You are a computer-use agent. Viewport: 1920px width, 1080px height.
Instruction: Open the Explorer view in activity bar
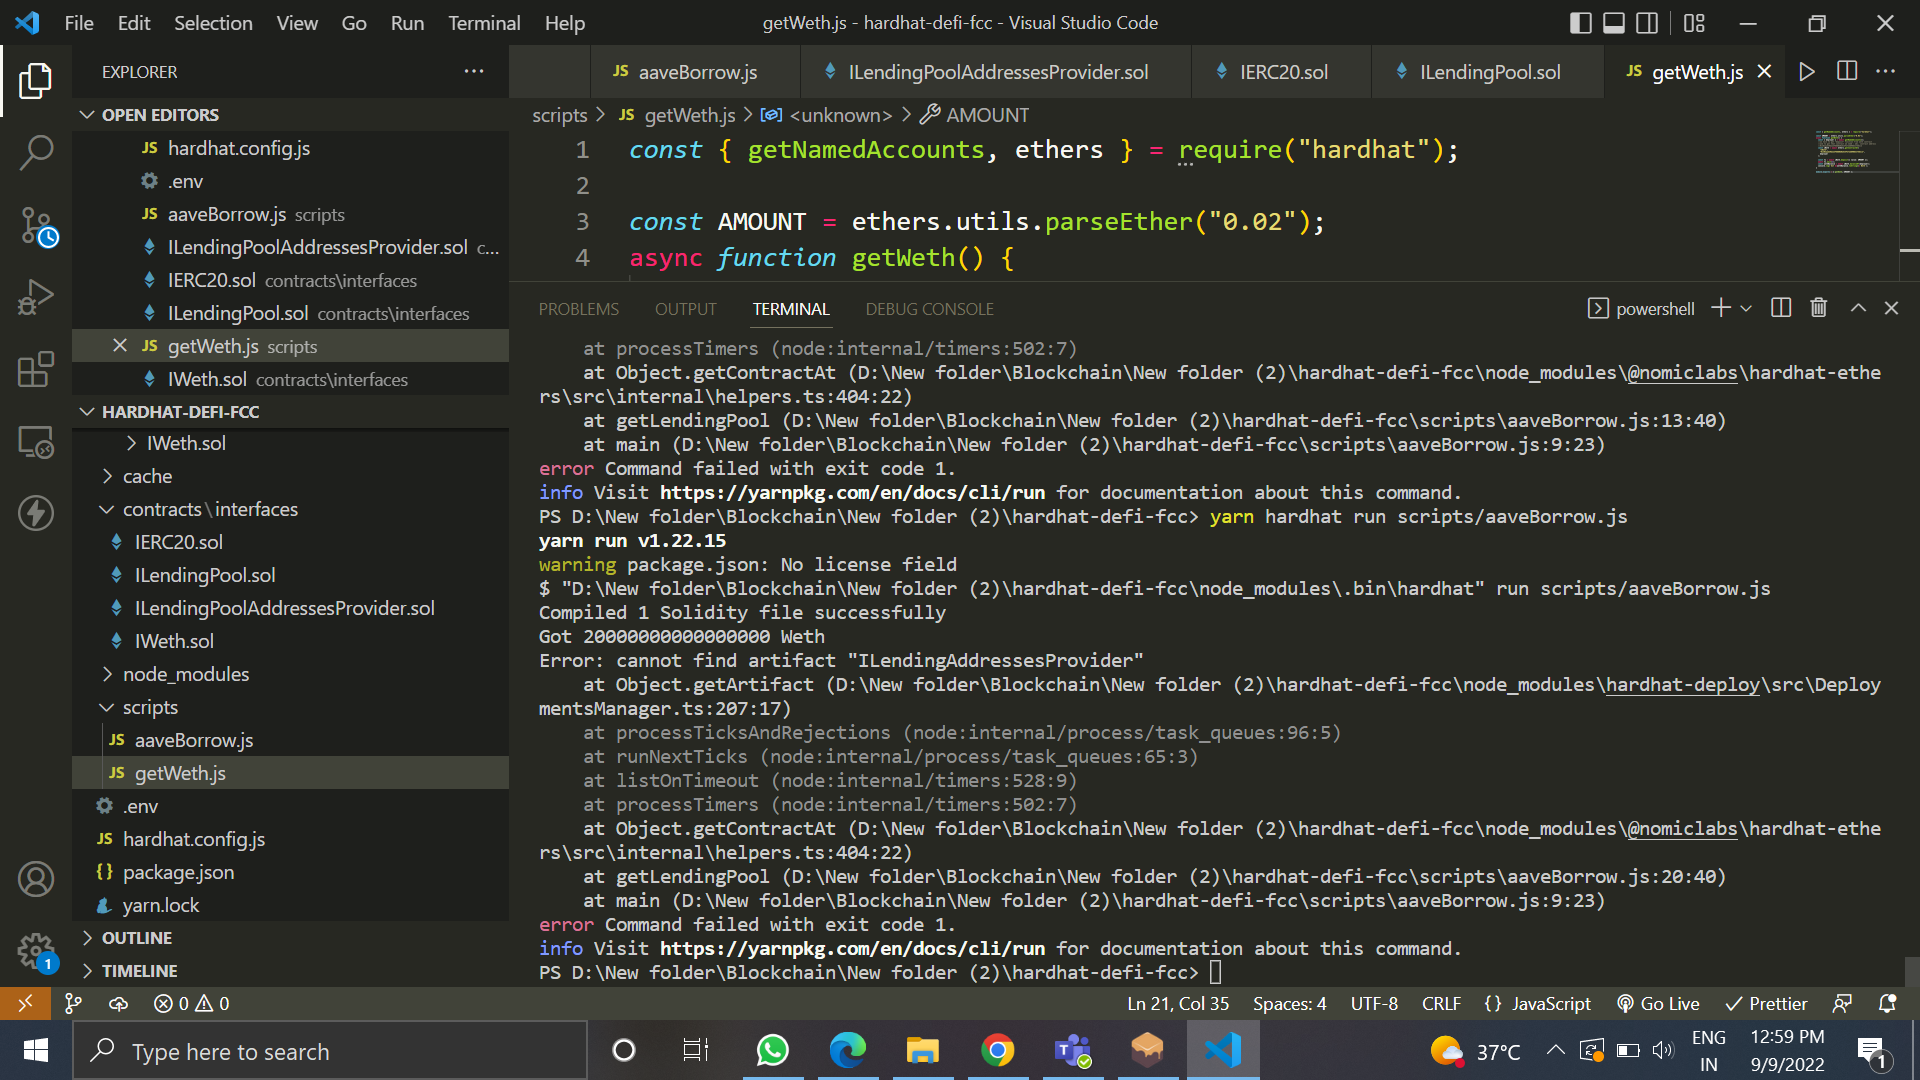coord(36,81)
